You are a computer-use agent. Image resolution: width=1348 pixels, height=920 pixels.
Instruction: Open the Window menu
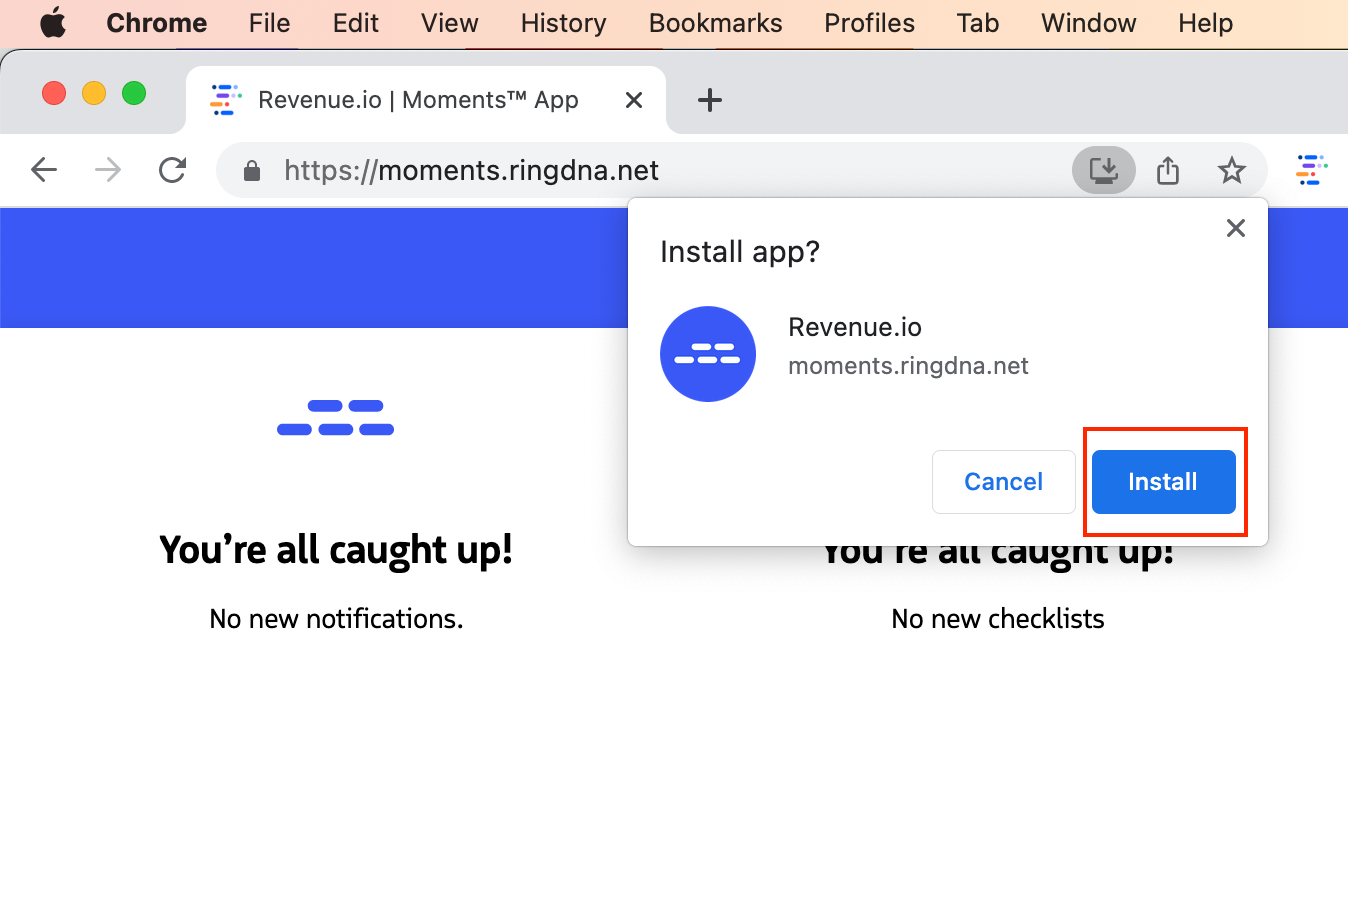(1089, 23)
